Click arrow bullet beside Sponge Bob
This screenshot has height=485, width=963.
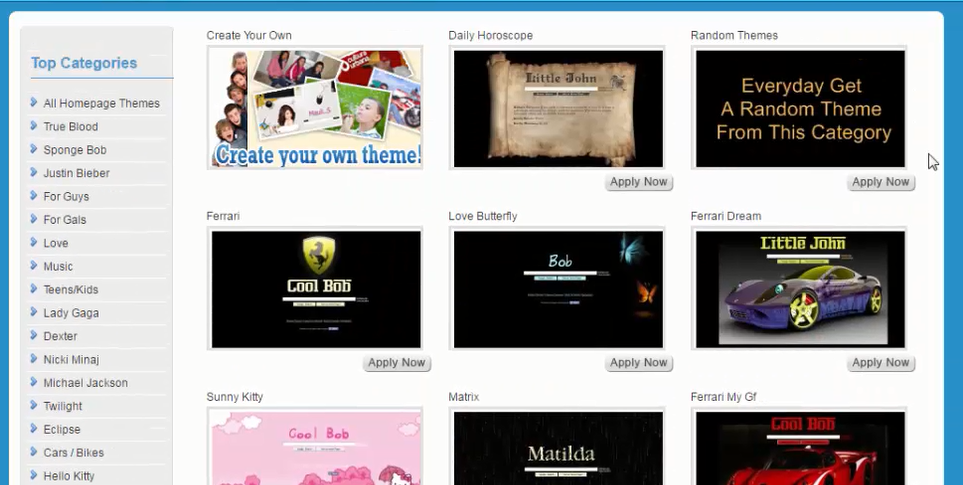34,149
